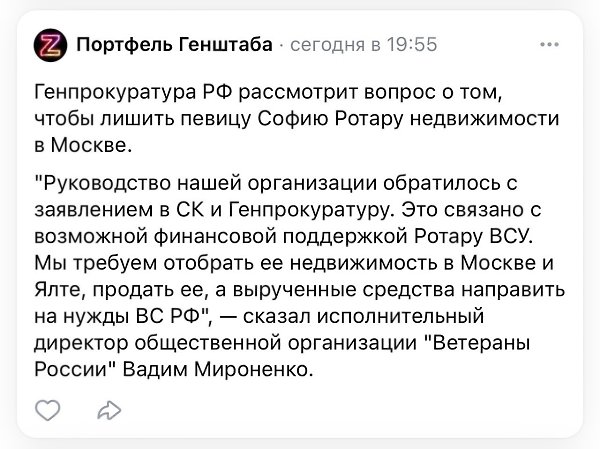Click the name Софию Ротару in text

[x=331, y=119]
